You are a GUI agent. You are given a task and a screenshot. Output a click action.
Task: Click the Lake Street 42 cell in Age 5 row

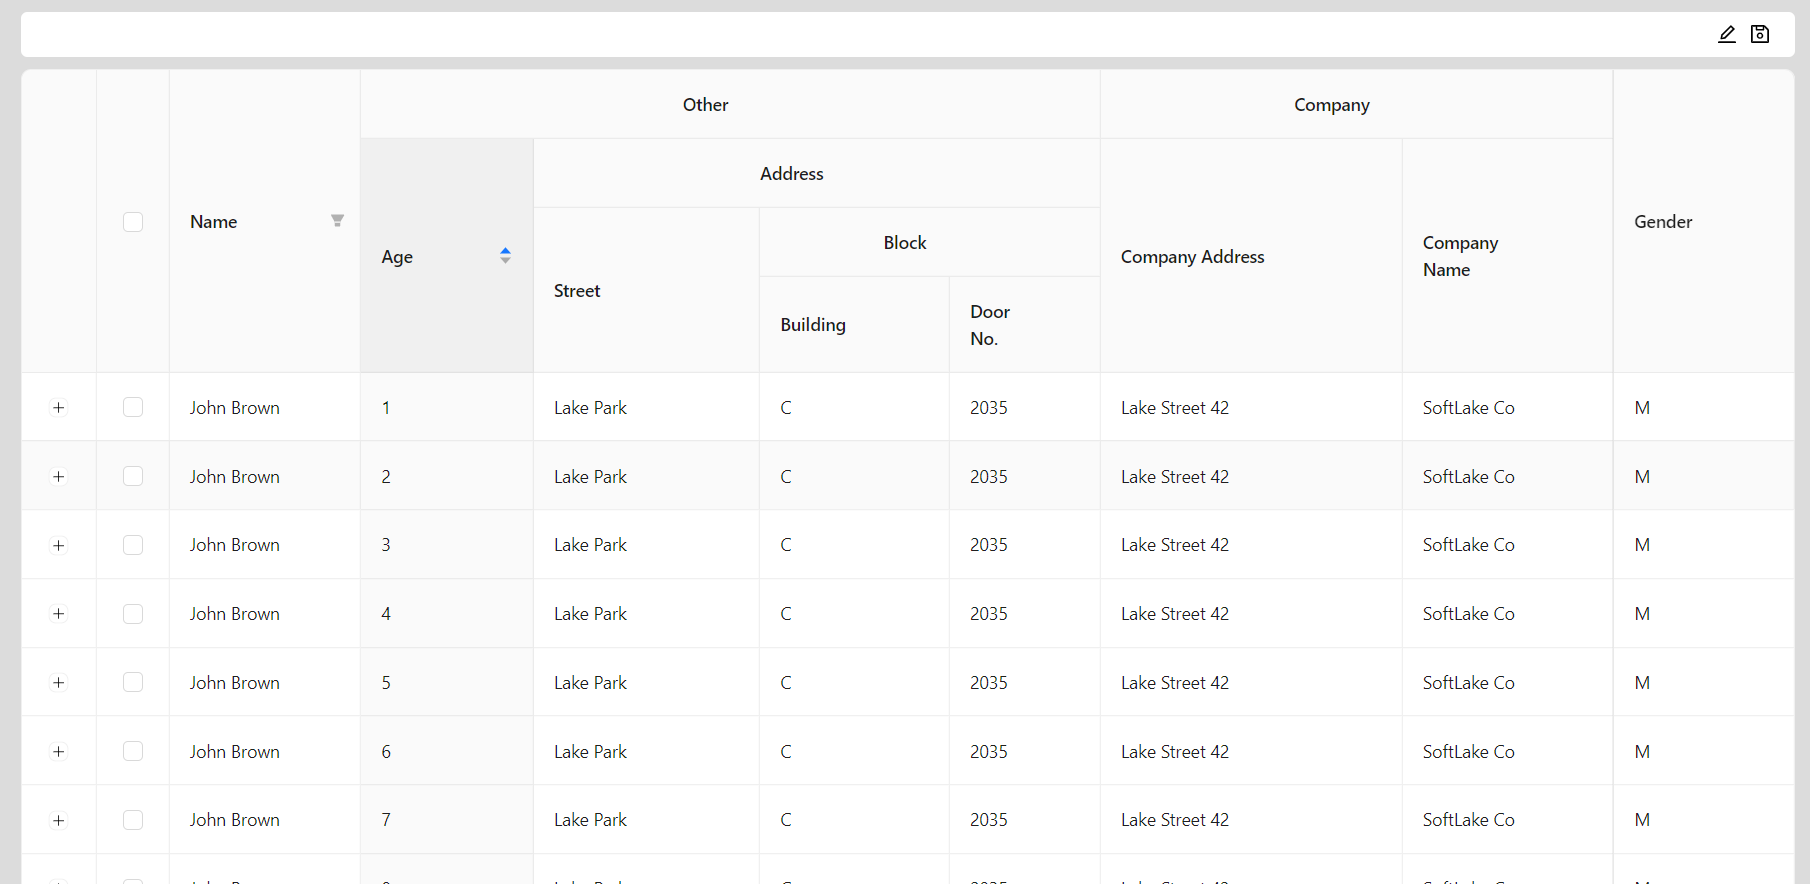point(1174,683)
